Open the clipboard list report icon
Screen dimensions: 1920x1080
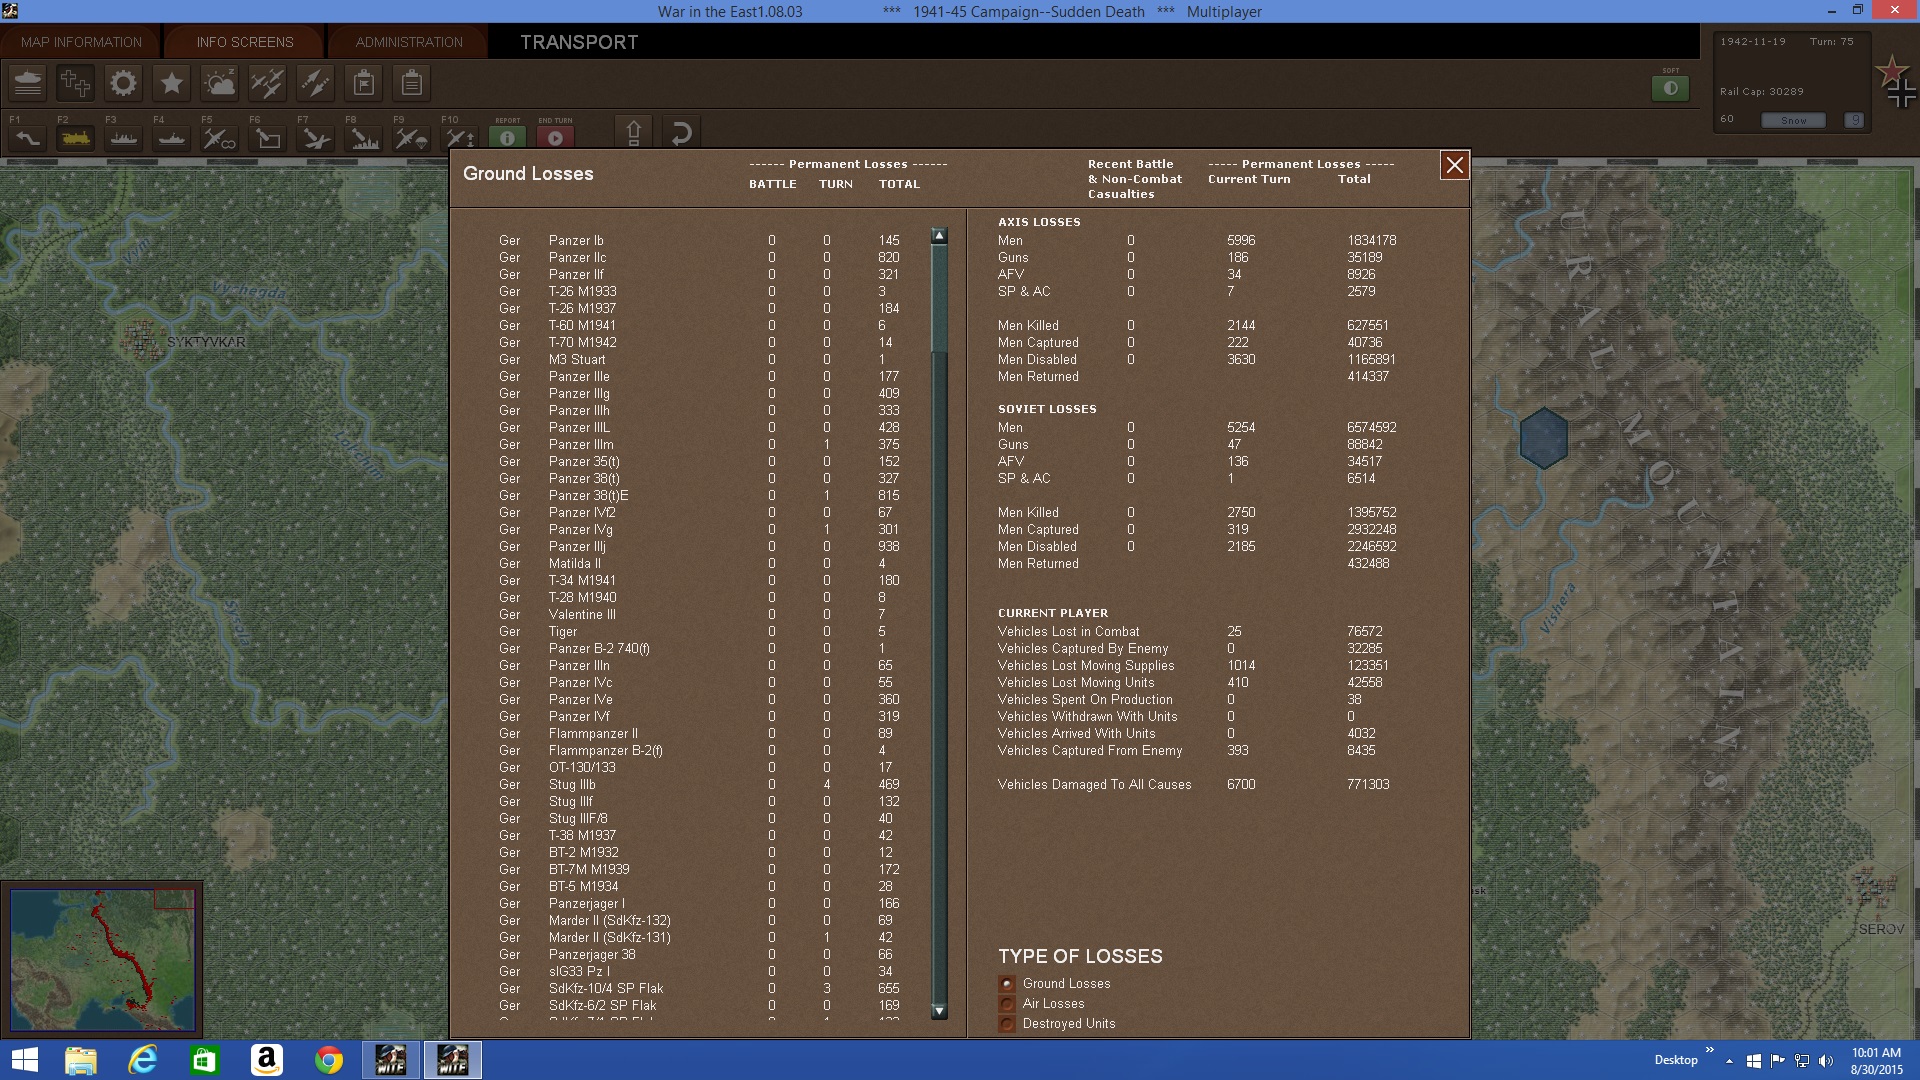point(412,83)
